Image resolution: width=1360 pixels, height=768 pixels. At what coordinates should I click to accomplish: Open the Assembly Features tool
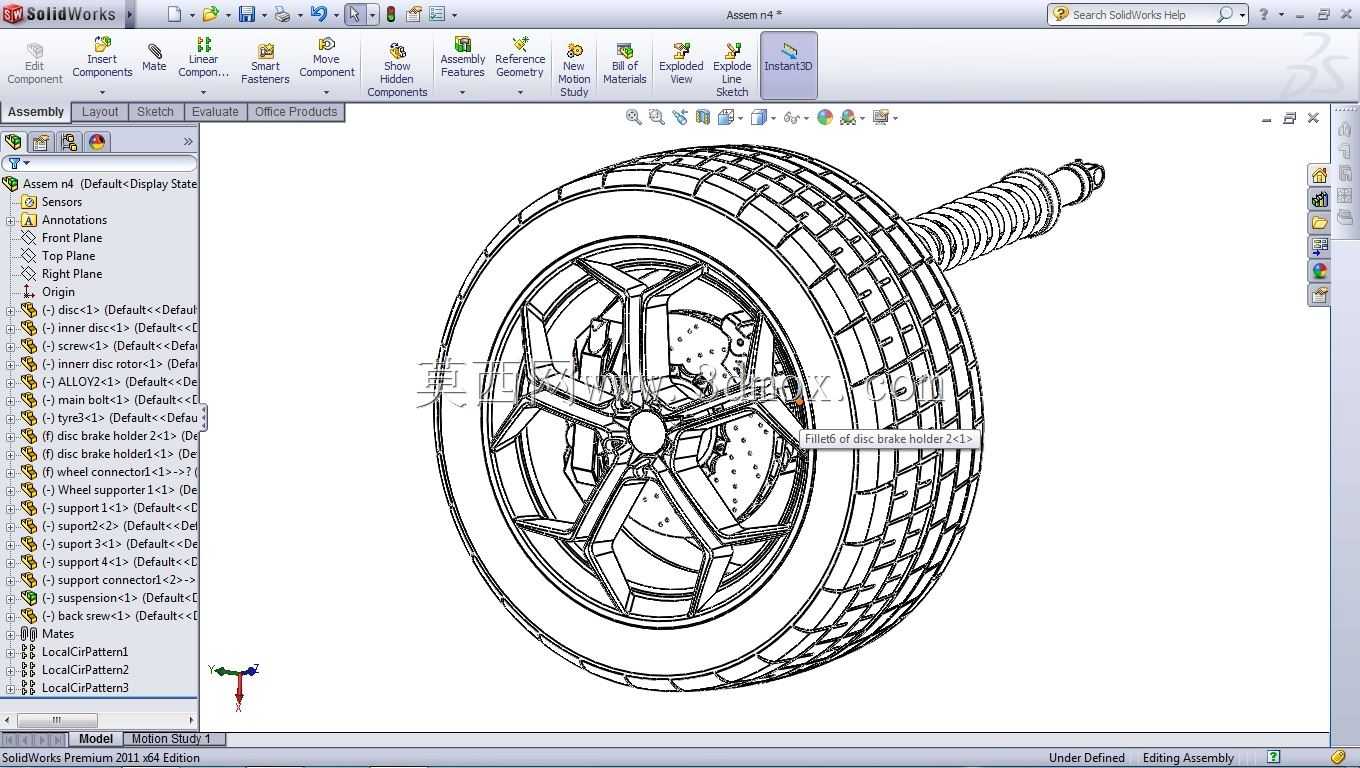(x=463, y=57)
